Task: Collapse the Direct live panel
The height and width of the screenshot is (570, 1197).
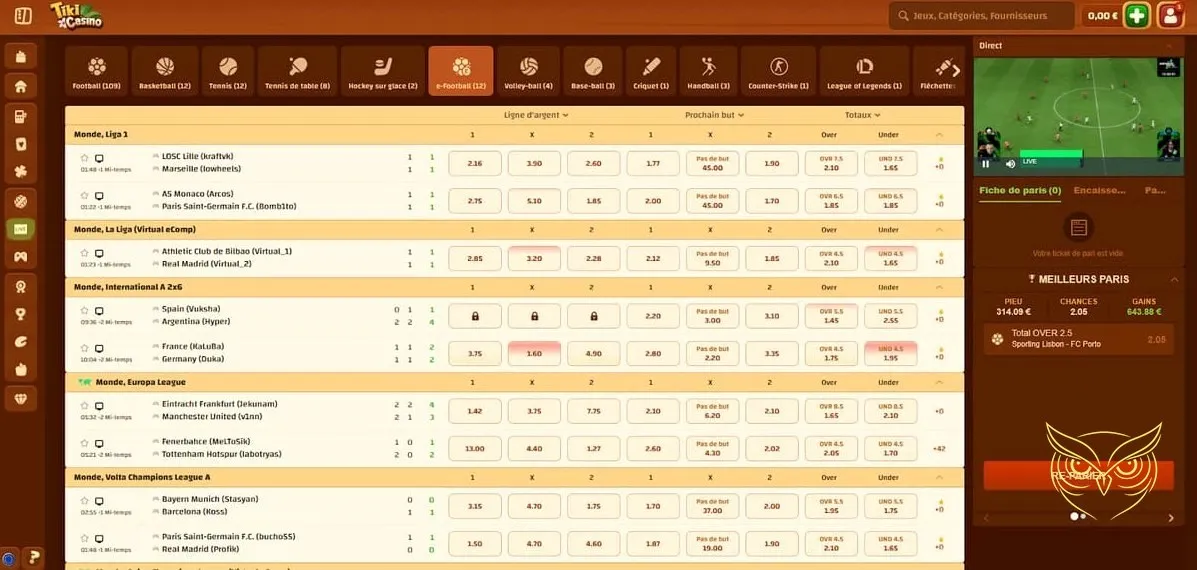Action: click(1170, 46)
